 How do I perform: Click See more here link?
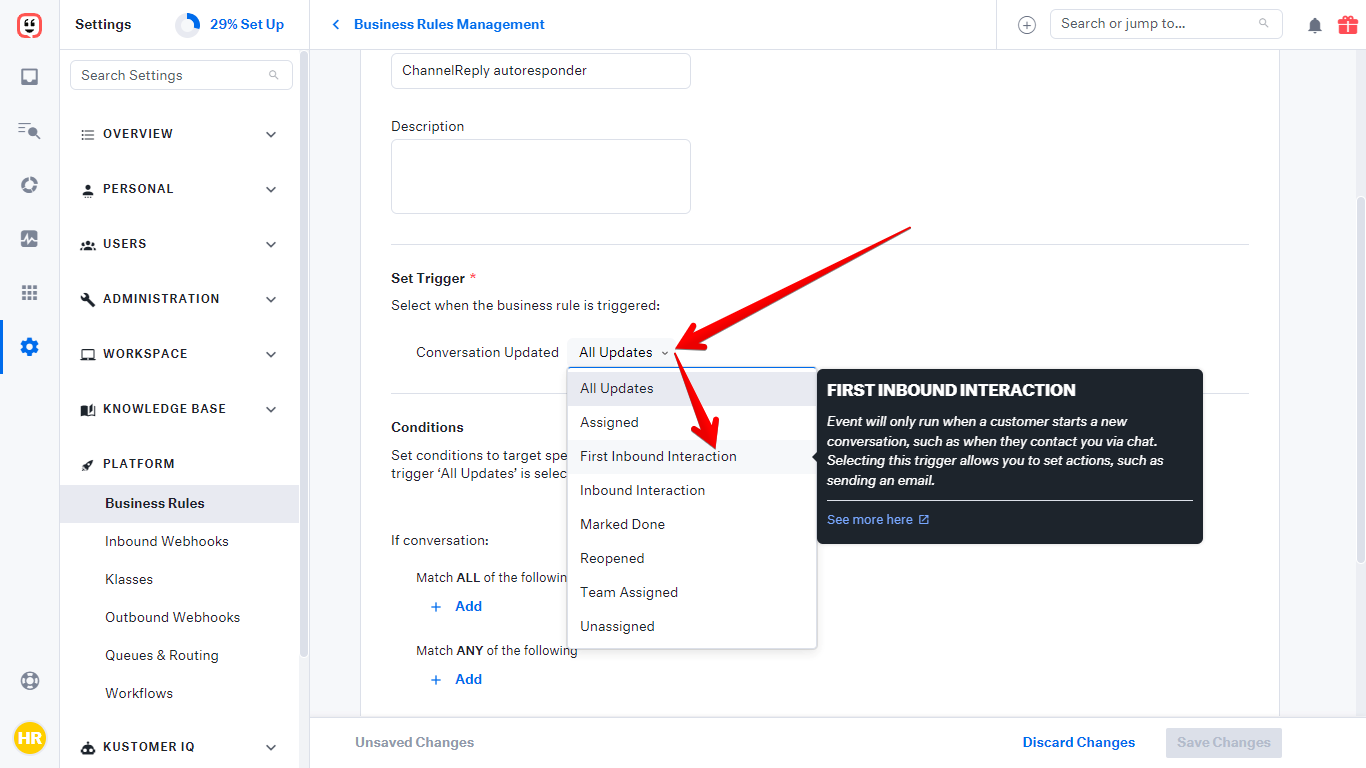(870, 520)
